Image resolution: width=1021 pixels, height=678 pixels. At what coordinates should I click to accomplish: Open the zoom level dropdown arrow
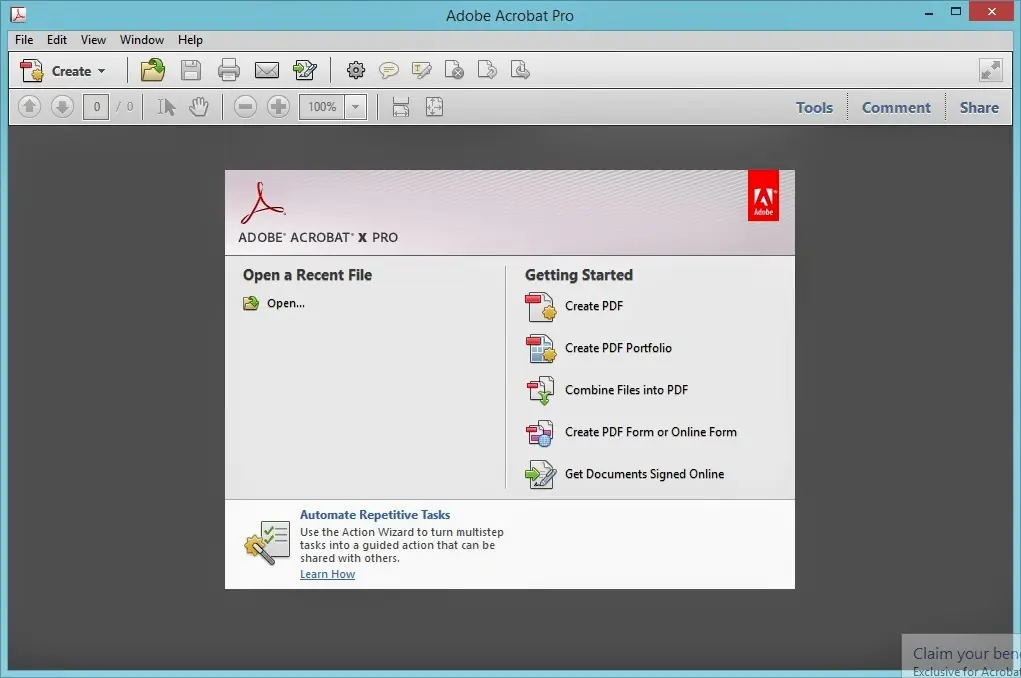356,107
